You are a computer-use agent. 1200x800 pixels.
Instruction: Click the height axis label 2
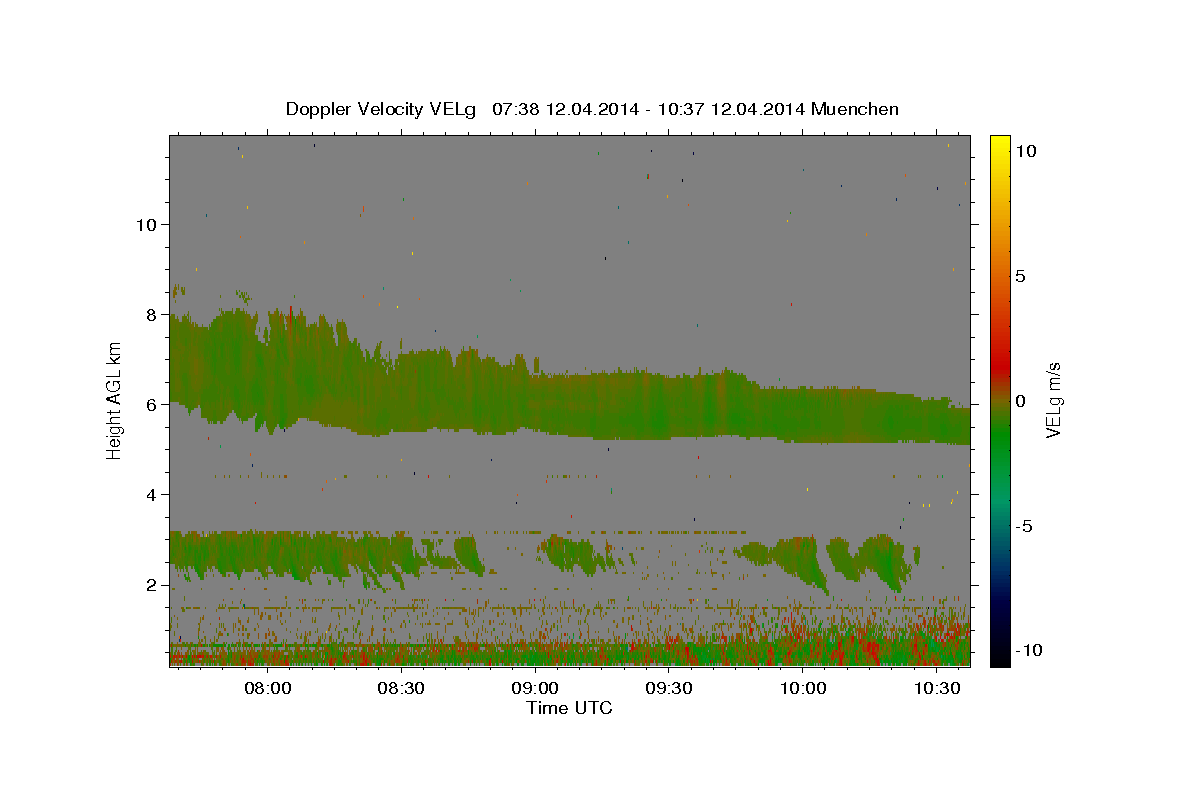point(152,584)
